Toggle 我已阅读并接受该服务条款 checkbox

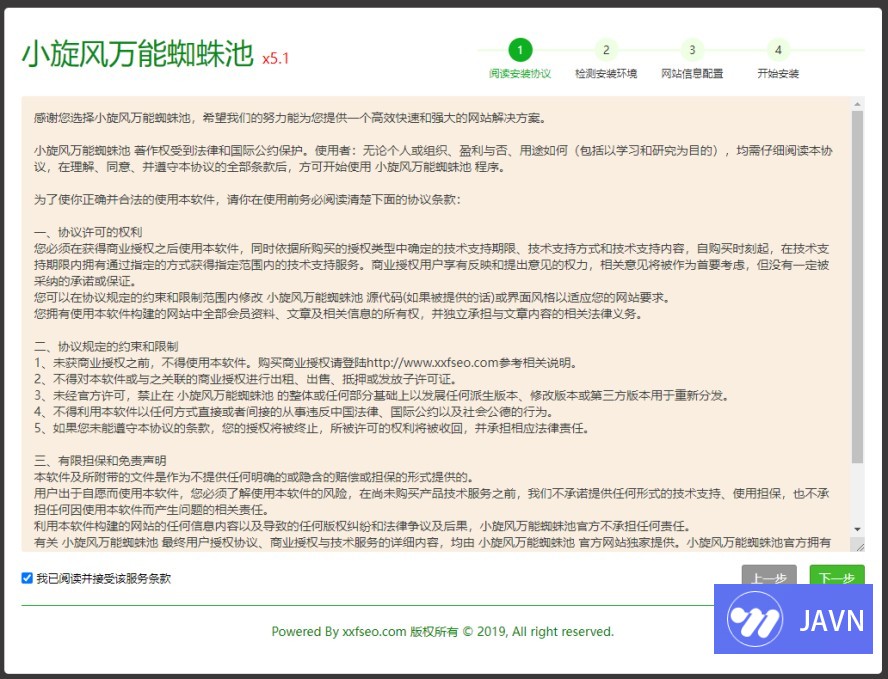27,578
